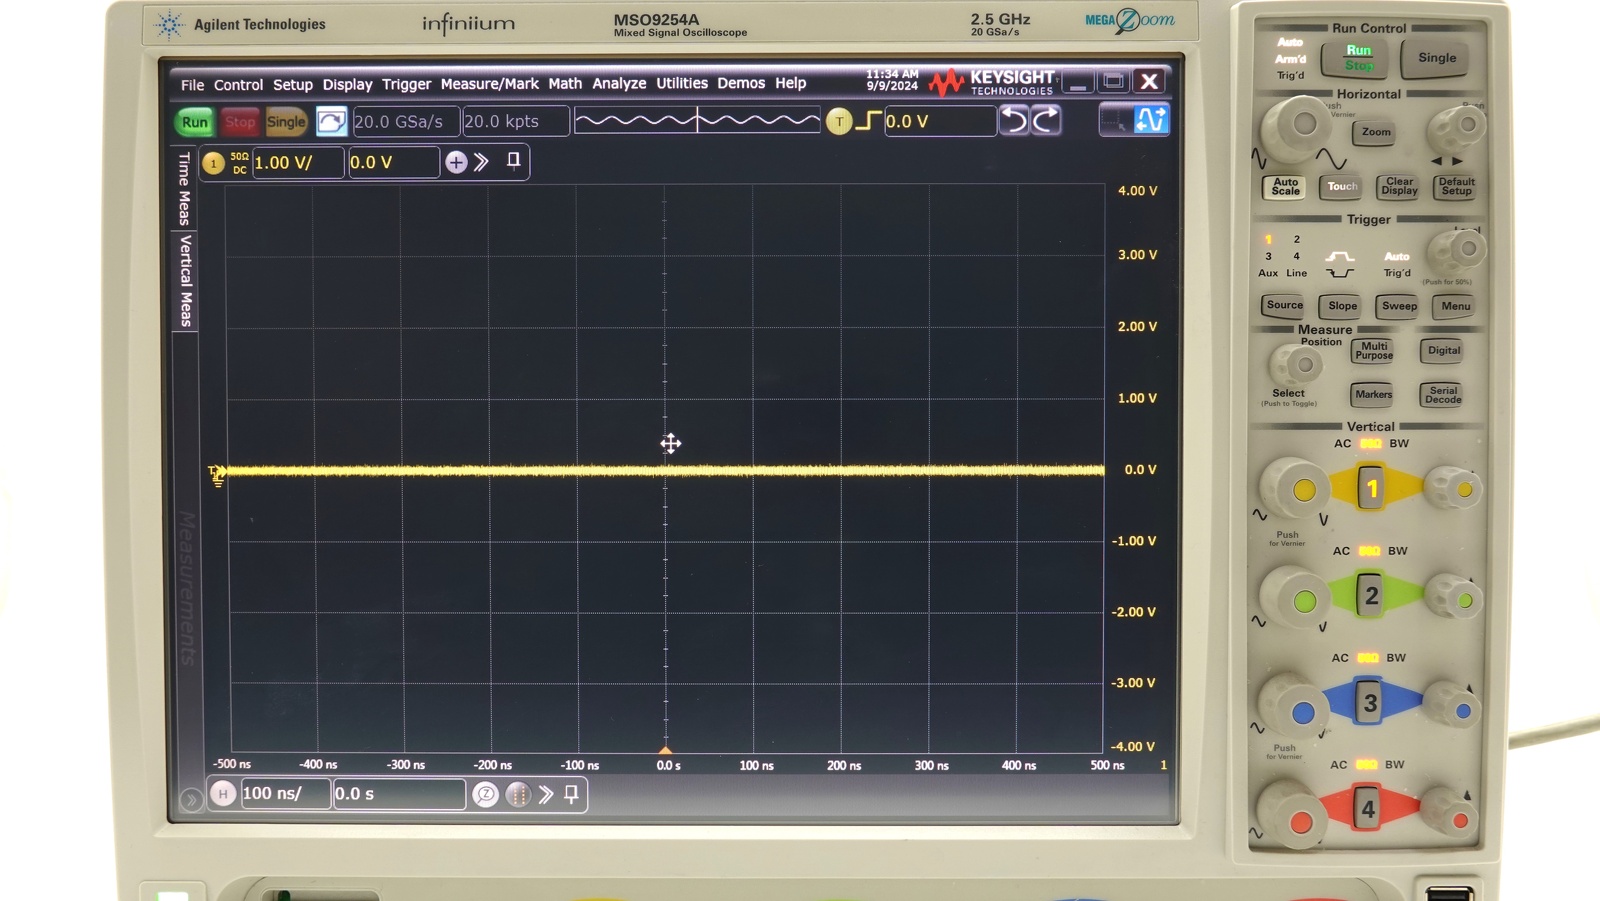
Task: Open the File menu
Action: pos(192,85)
